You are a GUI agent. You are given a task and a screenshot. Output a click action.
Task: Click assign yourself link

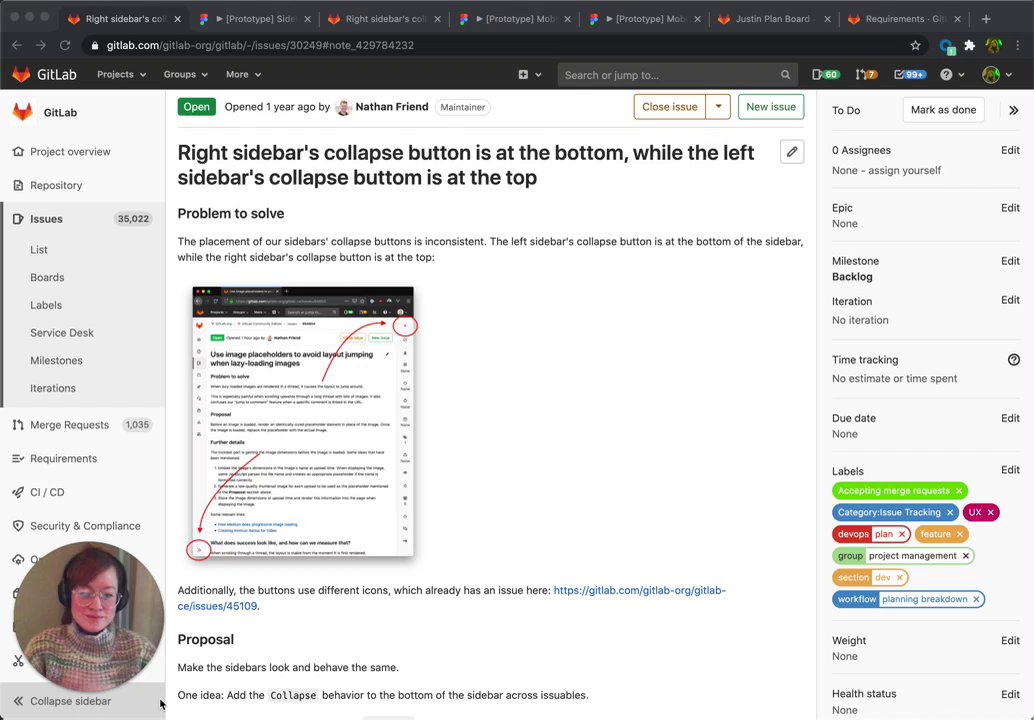(904, 170)
